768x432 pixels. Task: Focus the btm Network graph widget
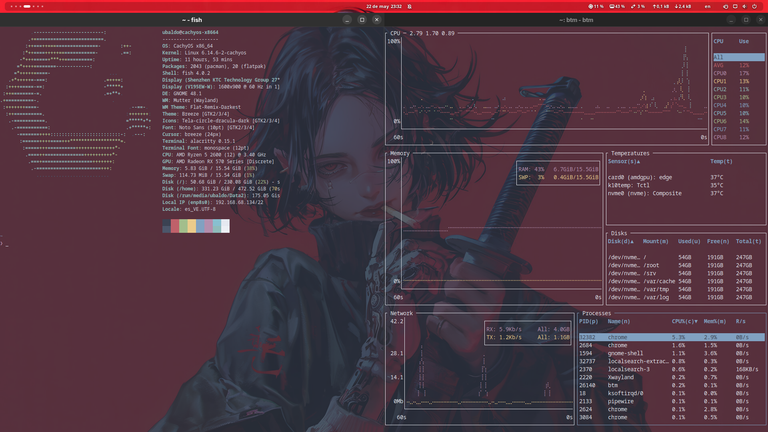point(480,368)
